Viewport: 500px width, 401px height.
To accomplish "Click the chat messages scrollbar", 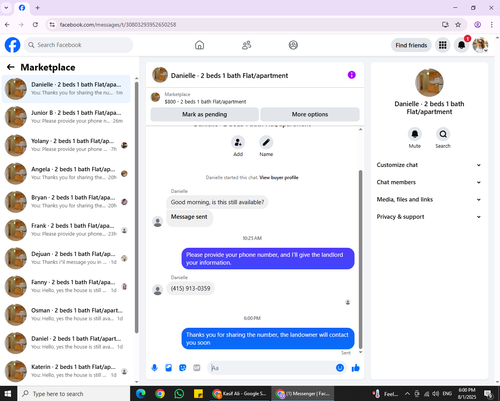I will pos(360,260).
